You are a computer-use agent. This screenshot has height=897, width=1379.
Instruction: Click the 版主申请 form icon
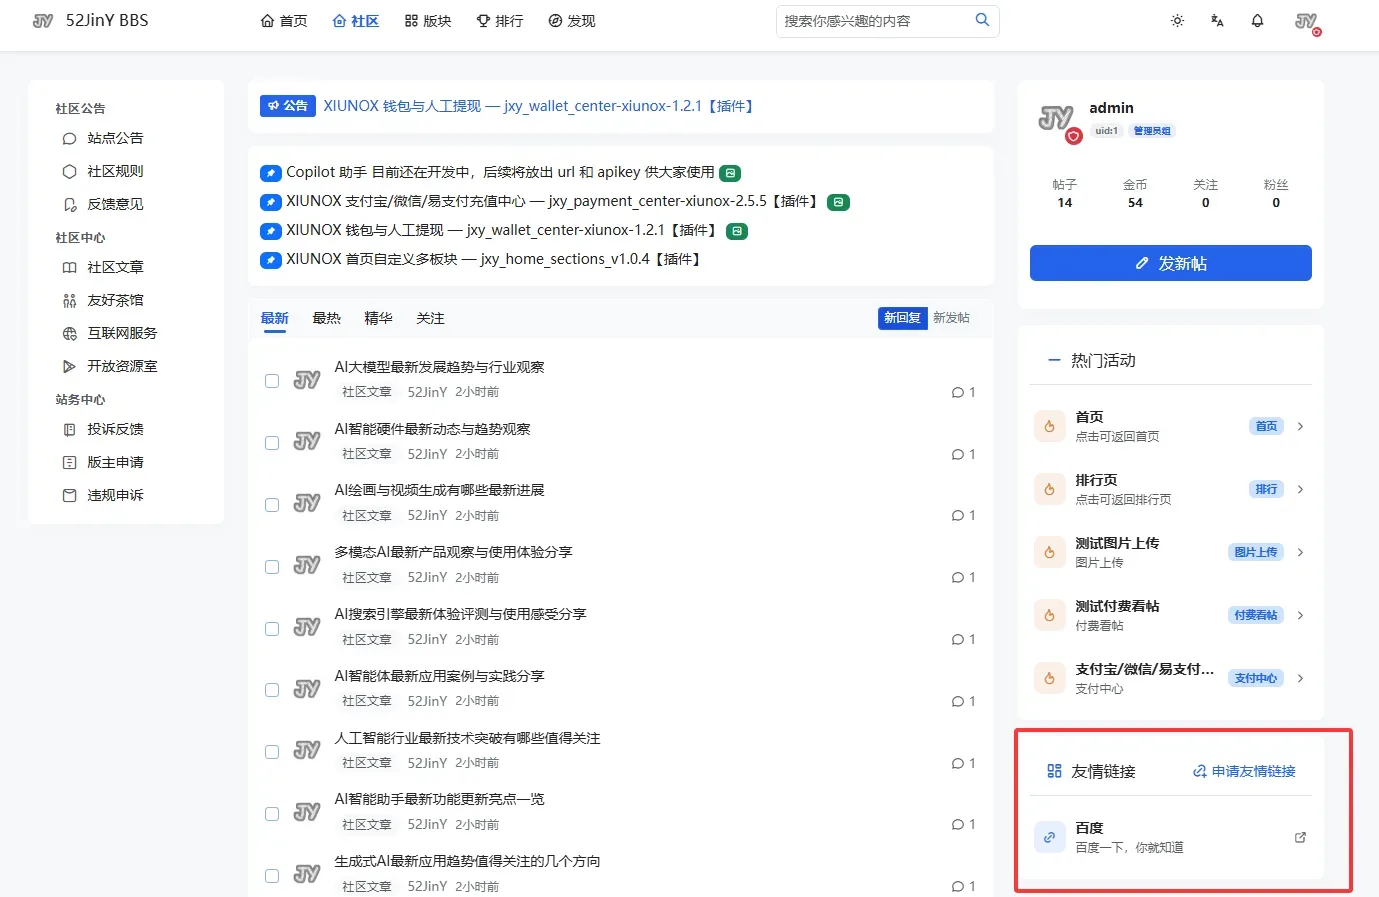pos(69,462)
